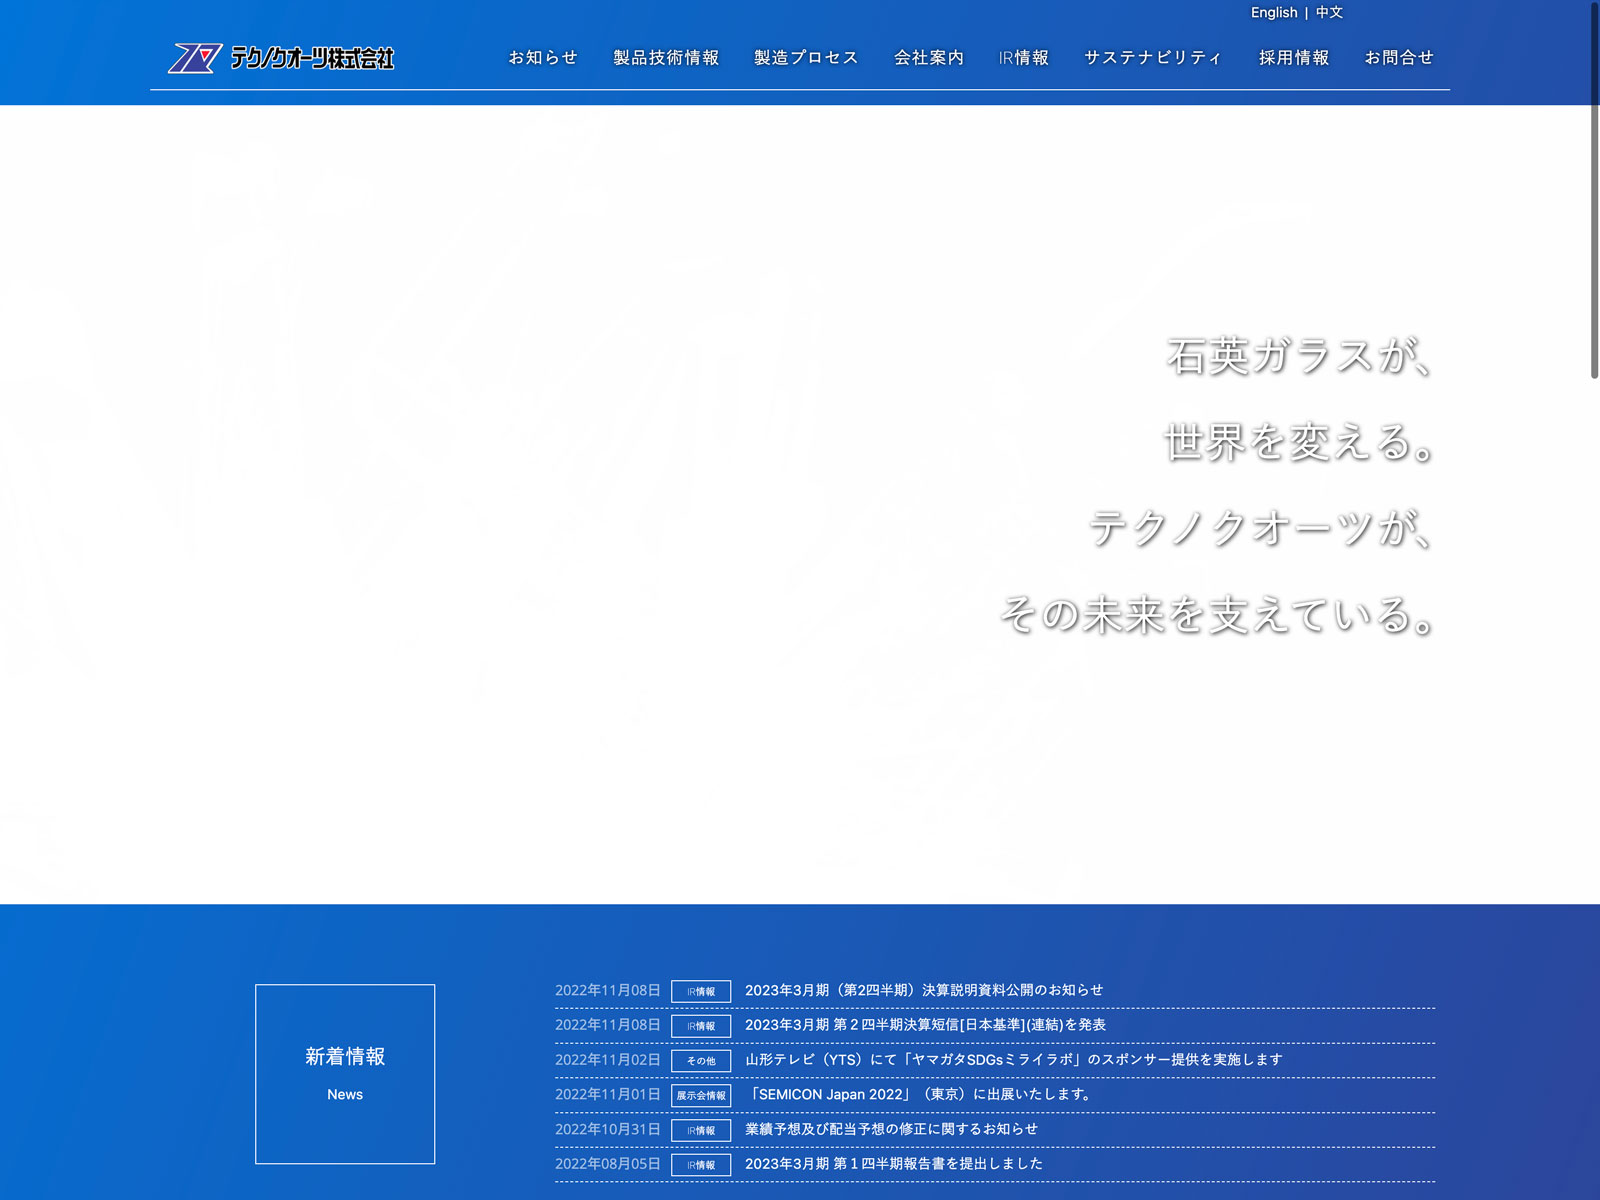The height and width of the screenshot is (1200, 1600).
Task: Open 第2四半期決算短信 news article
Action: tap(925, 1025)
